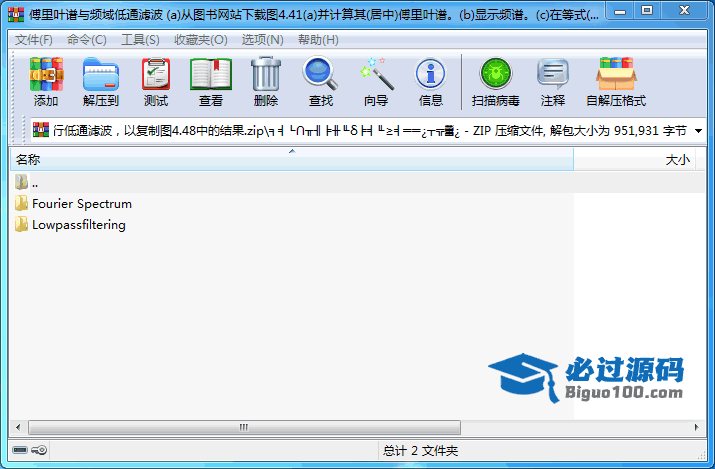The width and height of the screenshot is (715, 469).
Task: Open the 查找 (Find) magnifier tool
Action: pyautogui.click(x=321, y=73)
